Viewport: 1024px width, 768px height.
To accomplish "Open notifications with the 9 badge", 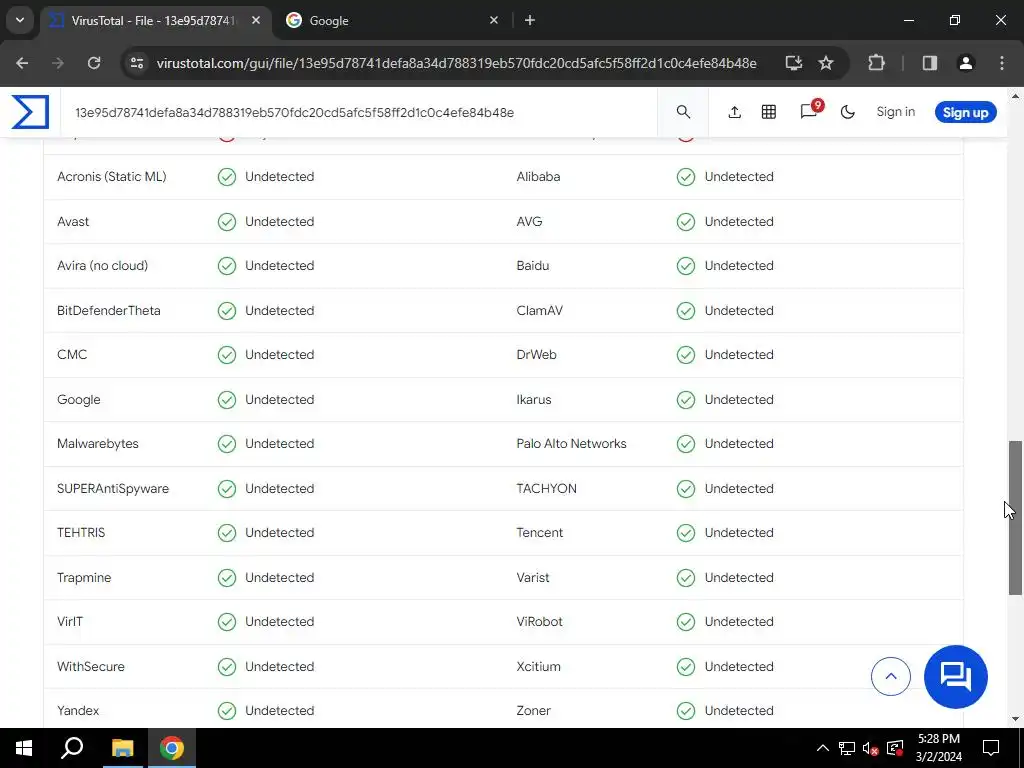I will tap(810, 111).
